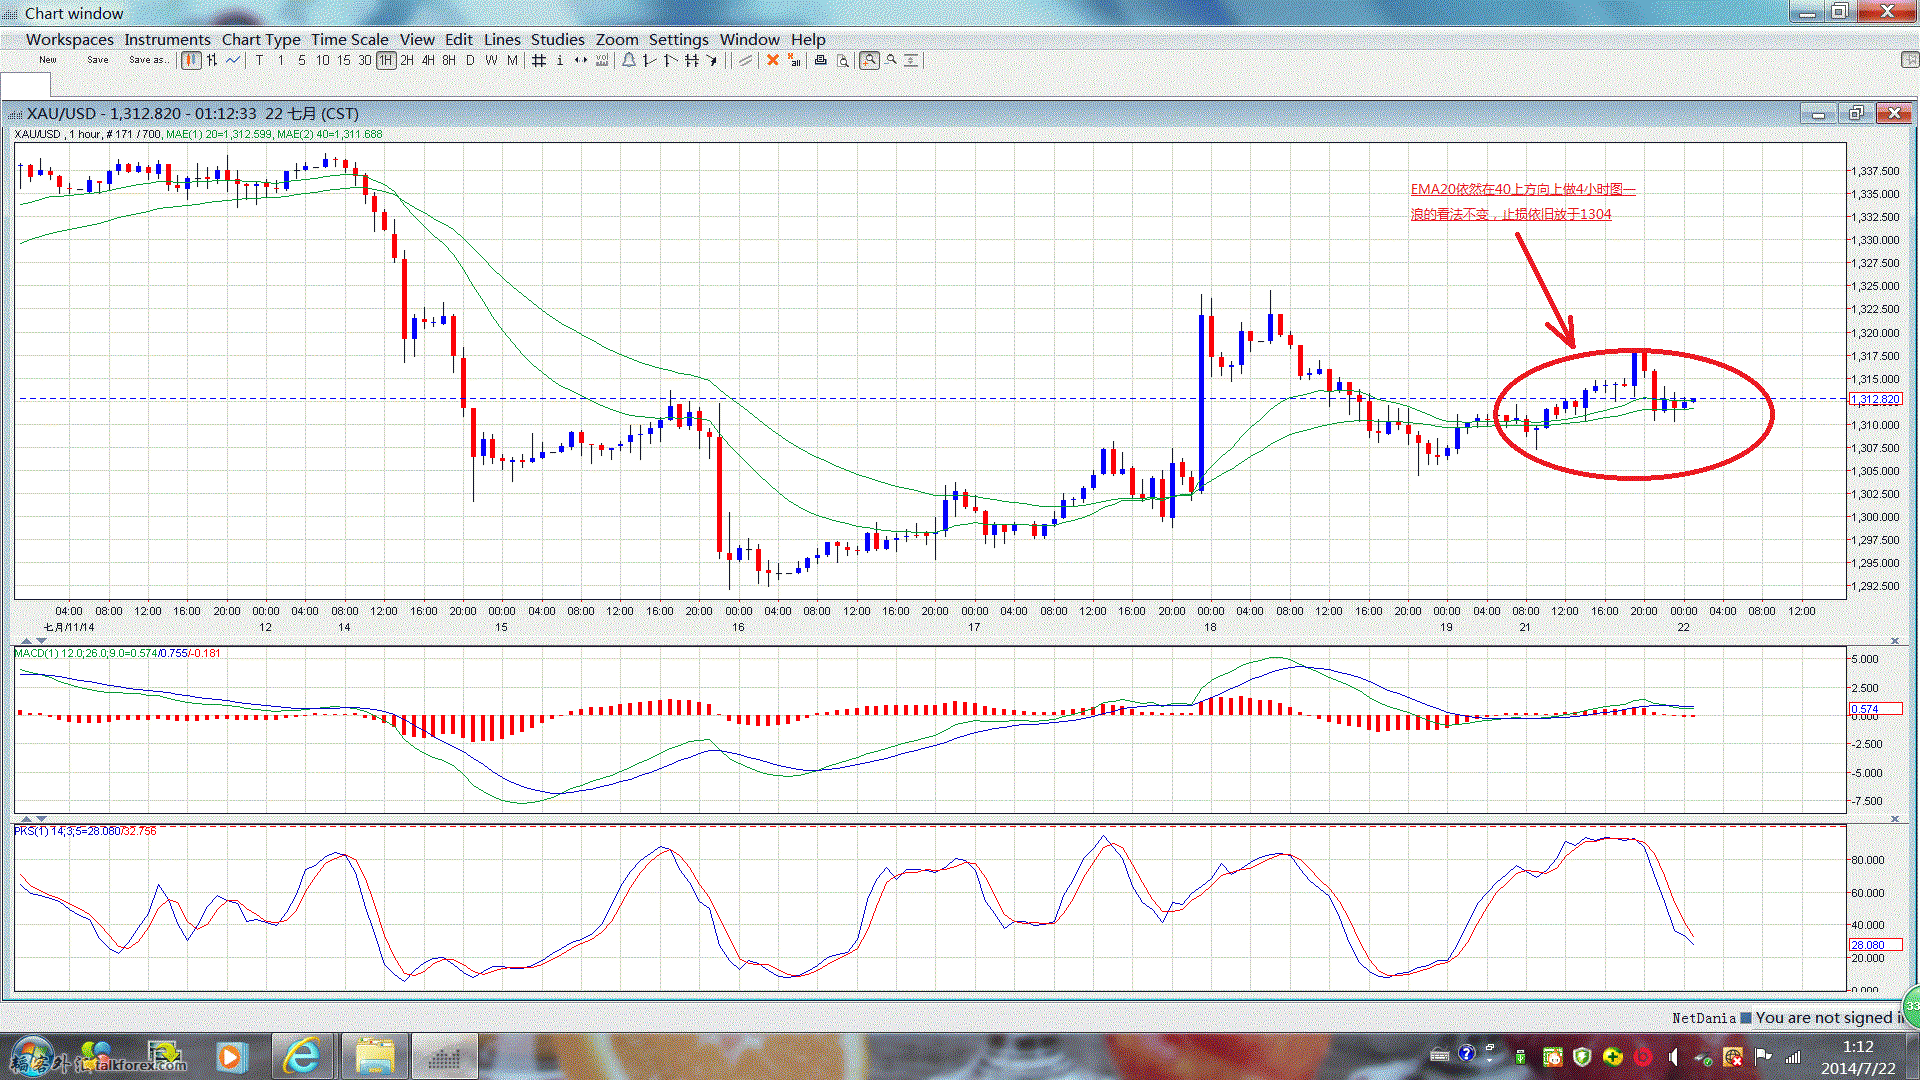
Task: Open the Chart Type menu
Action: point(261,39)
